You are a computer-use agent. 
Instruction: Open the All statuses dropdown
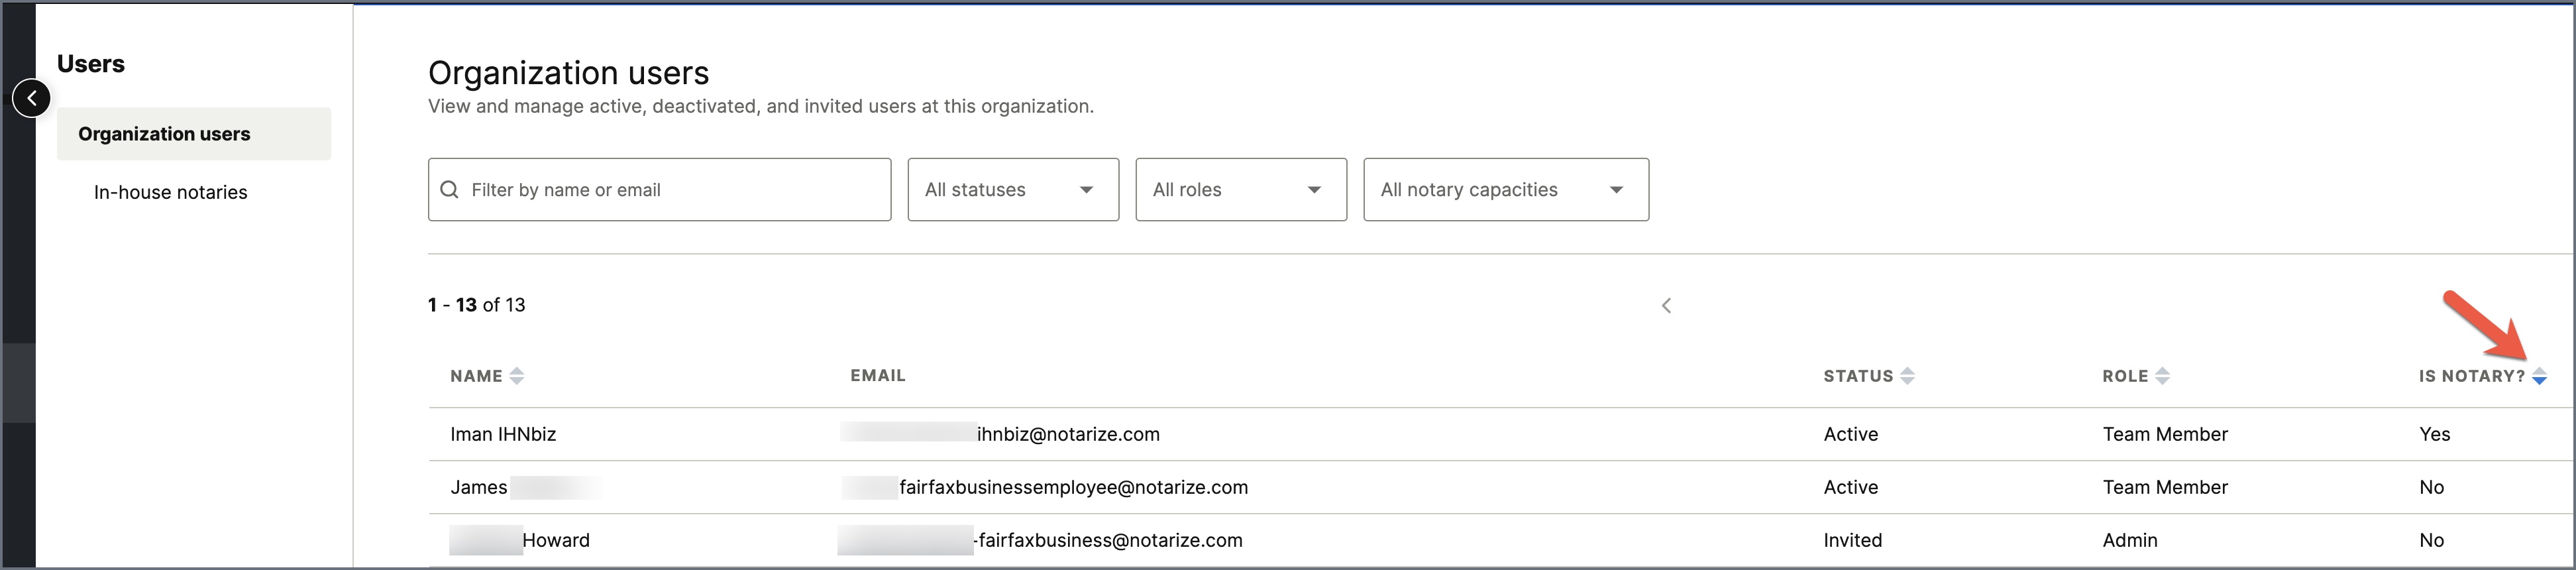(1012, 190)
